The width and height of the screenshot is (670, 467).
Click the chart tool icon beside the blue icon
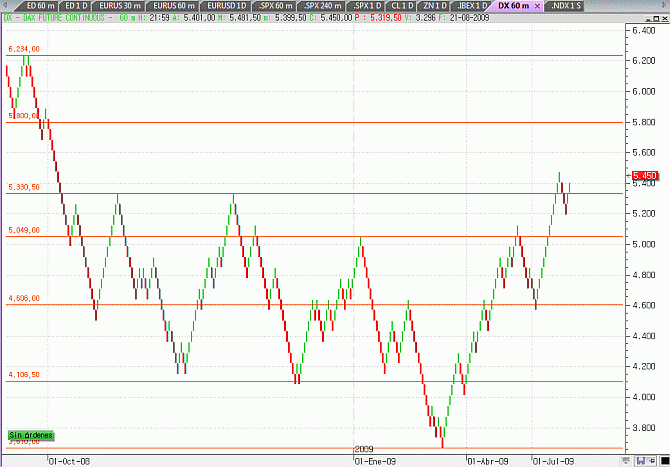tap(652, 461)
